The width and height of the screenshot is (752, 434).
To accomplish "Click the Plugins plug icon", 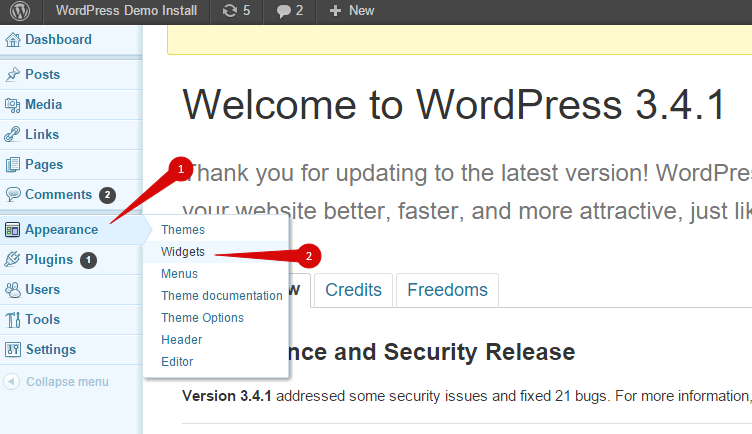I will (x=13, y=259).
